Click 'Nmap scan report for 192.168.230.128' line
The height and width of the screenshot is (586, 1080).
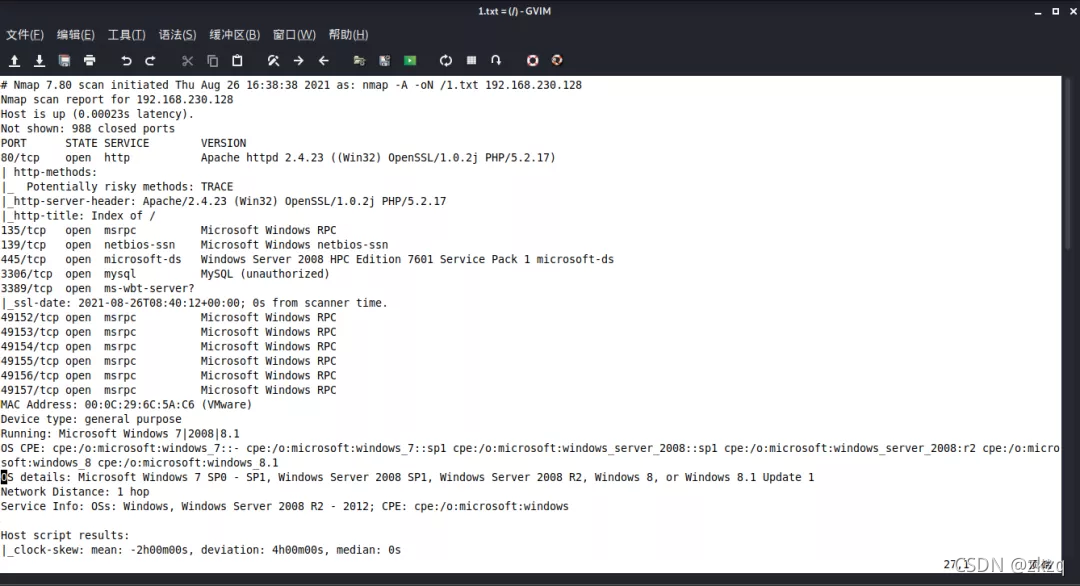pyautogui.click(x=117, y=99)
